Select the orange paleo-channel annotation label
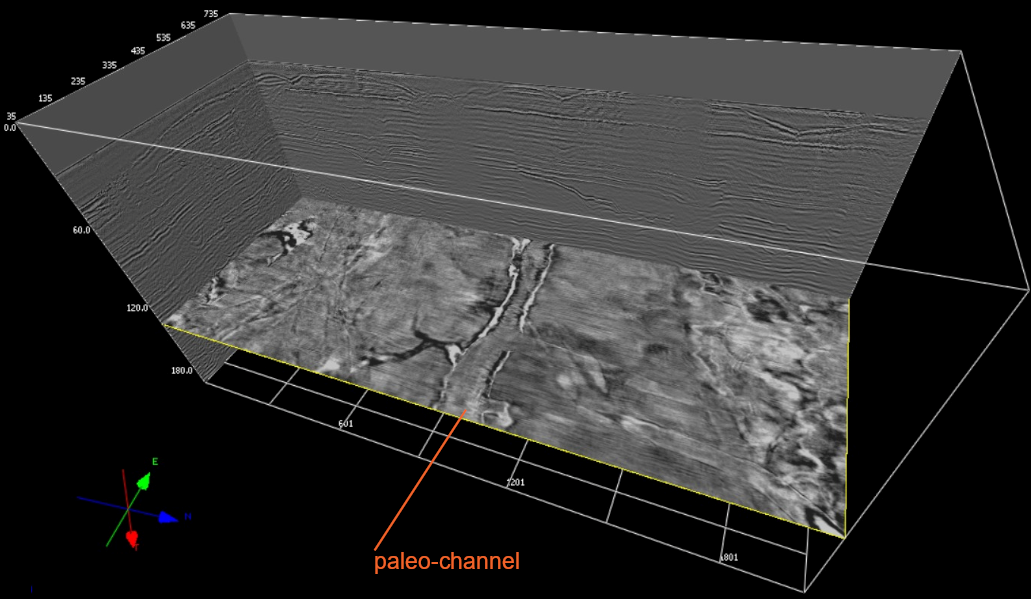This screenshot has height=599, width=1031. click(x=446, y=562)
